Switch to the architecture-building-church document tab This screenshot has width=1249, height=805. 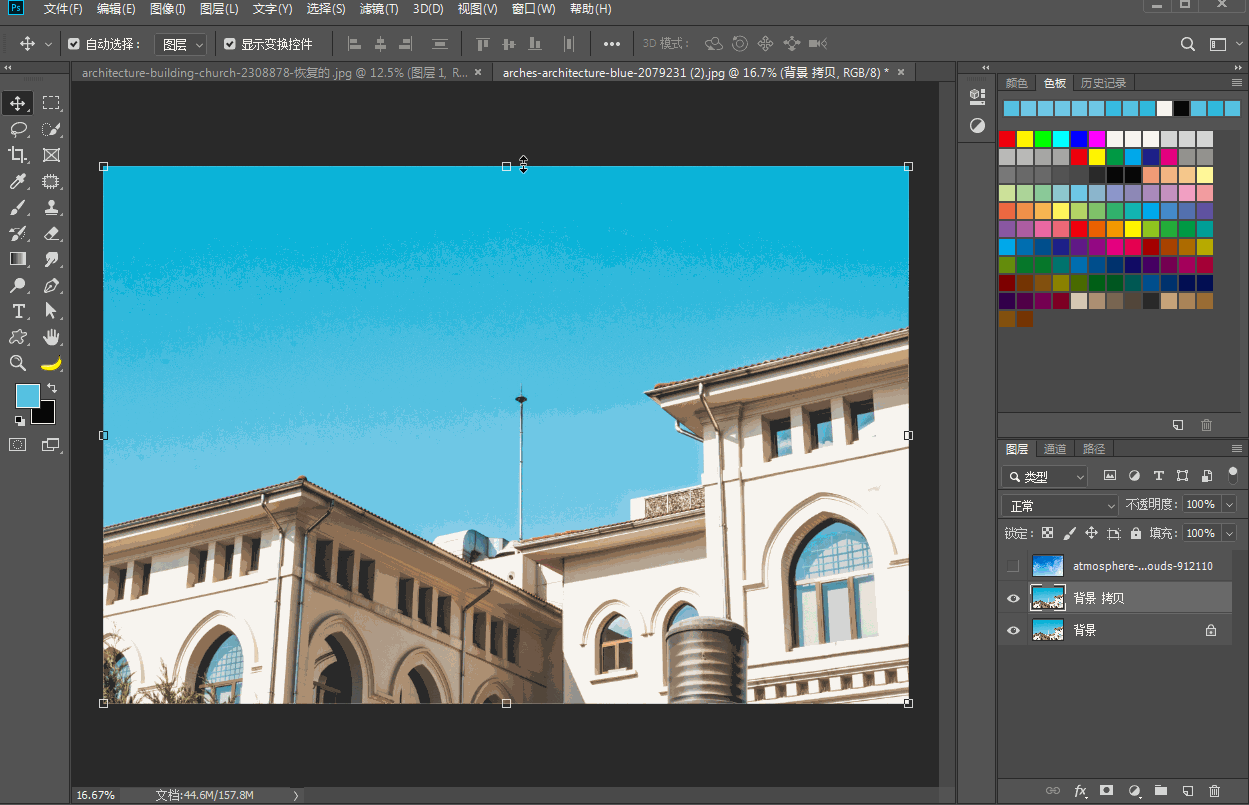275,72
